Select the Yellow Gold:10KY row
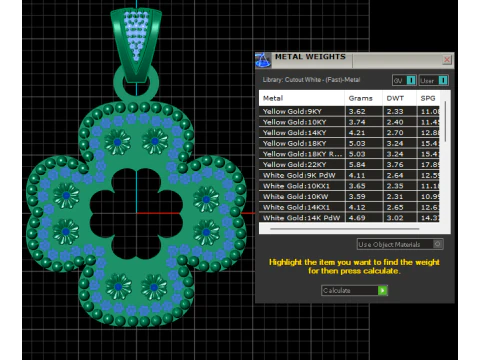 tap(349, 122)
